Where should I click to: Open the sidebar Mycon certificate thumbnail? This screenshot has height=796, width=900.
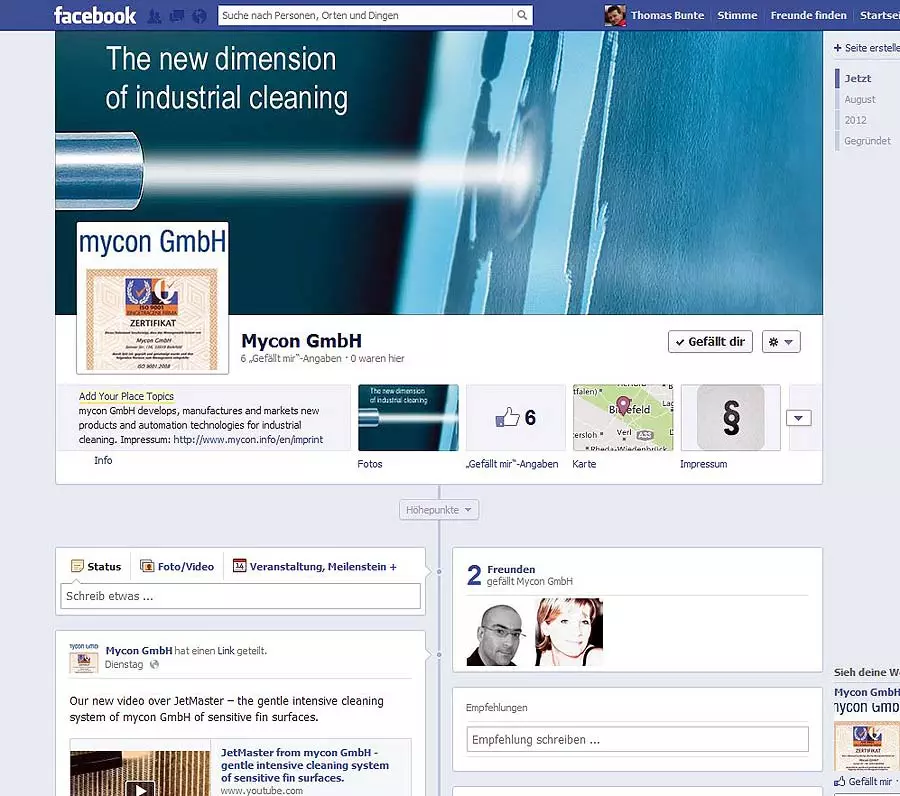[x=867, y=746]
